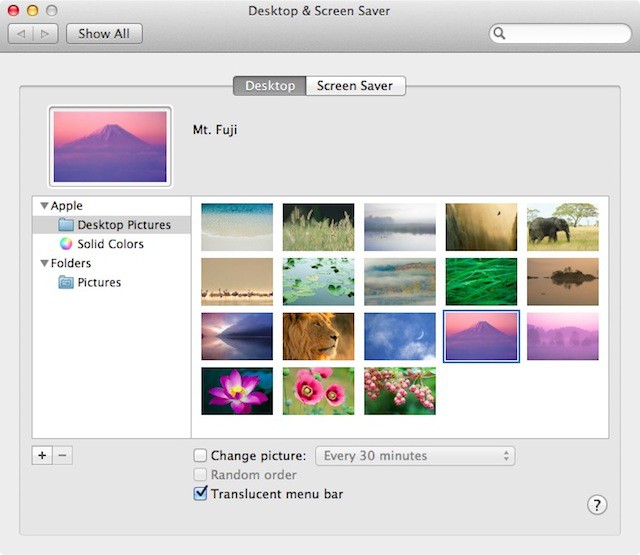This screenshot has width=640, height=555.
Task: Open the Every 30 minutes dropdown
Action: tap(415, 456)
